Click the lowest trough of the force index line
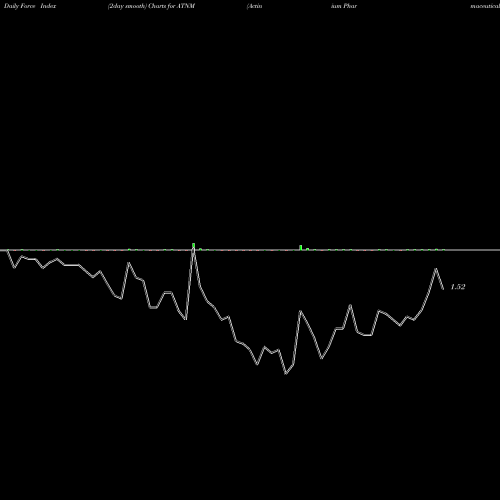Screen dimensions: 500x500 (x=286, y=374)
